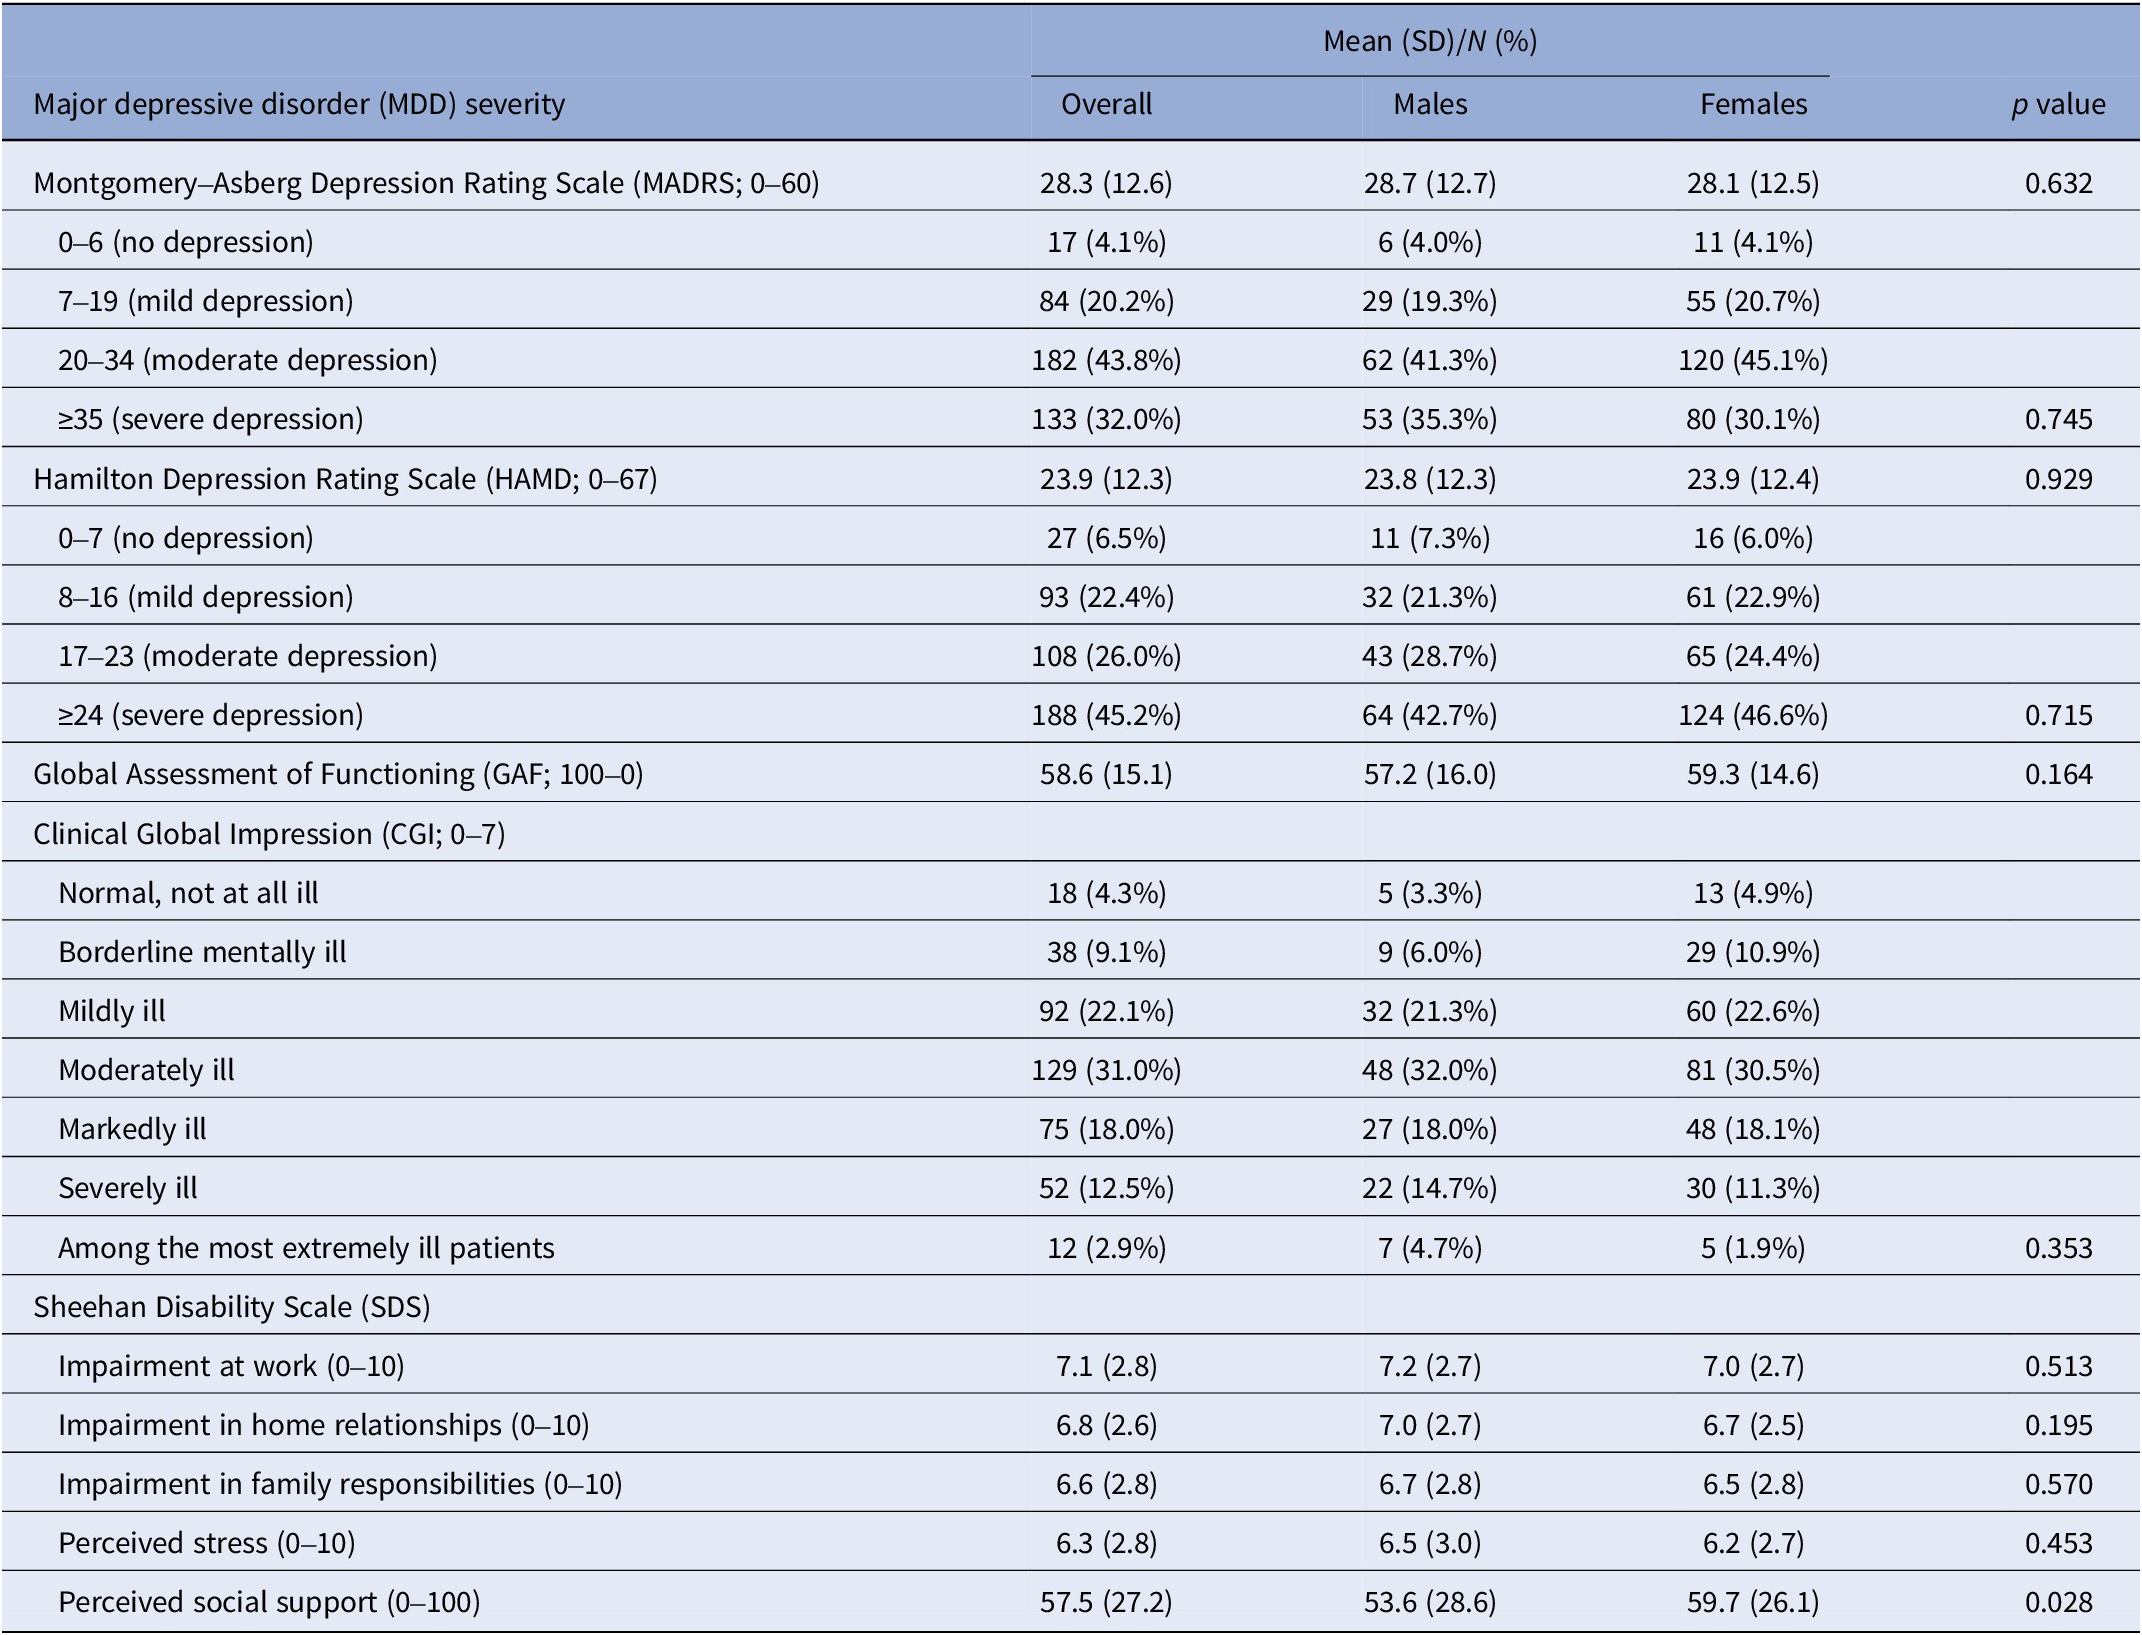The width and height of the screenshot is (2142, 1635).
Task: Select the Montgomery–Asberg Depression Rating Scale row label
Action: 426,183
